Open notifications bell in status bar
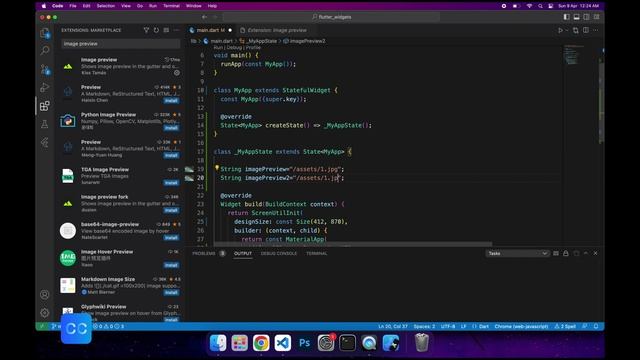This screenshot has height=360, width=640. tap(596, 326)
